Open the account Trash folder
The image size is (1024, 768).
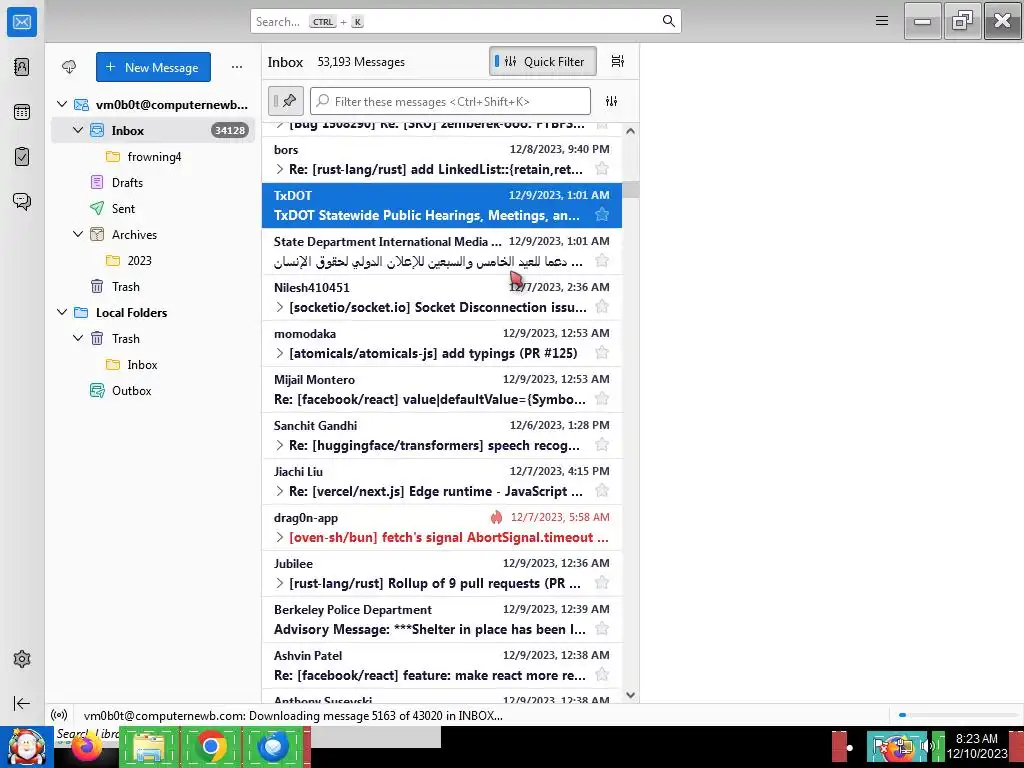(x=153, y=287)
